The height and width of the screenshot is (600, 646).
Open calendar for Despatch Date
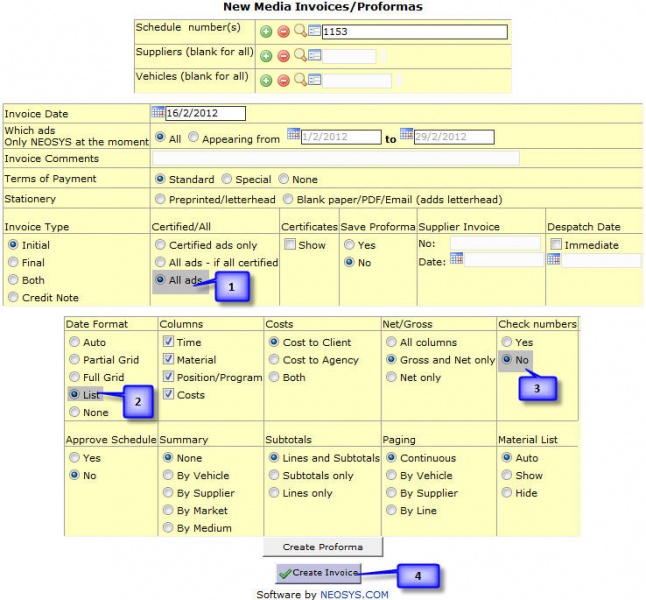click(554, 259)
